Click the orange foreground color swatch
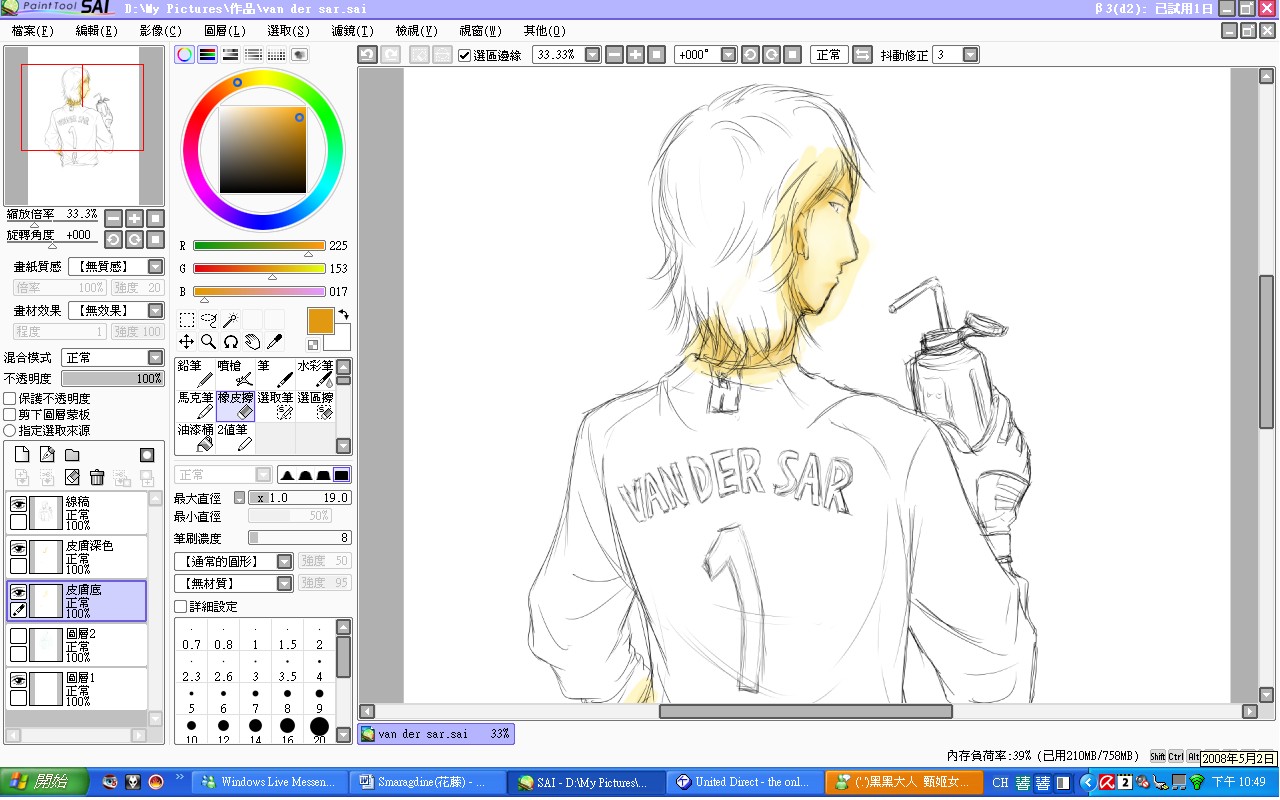The width and height of the screenshot is (1280, 800). 320,320
